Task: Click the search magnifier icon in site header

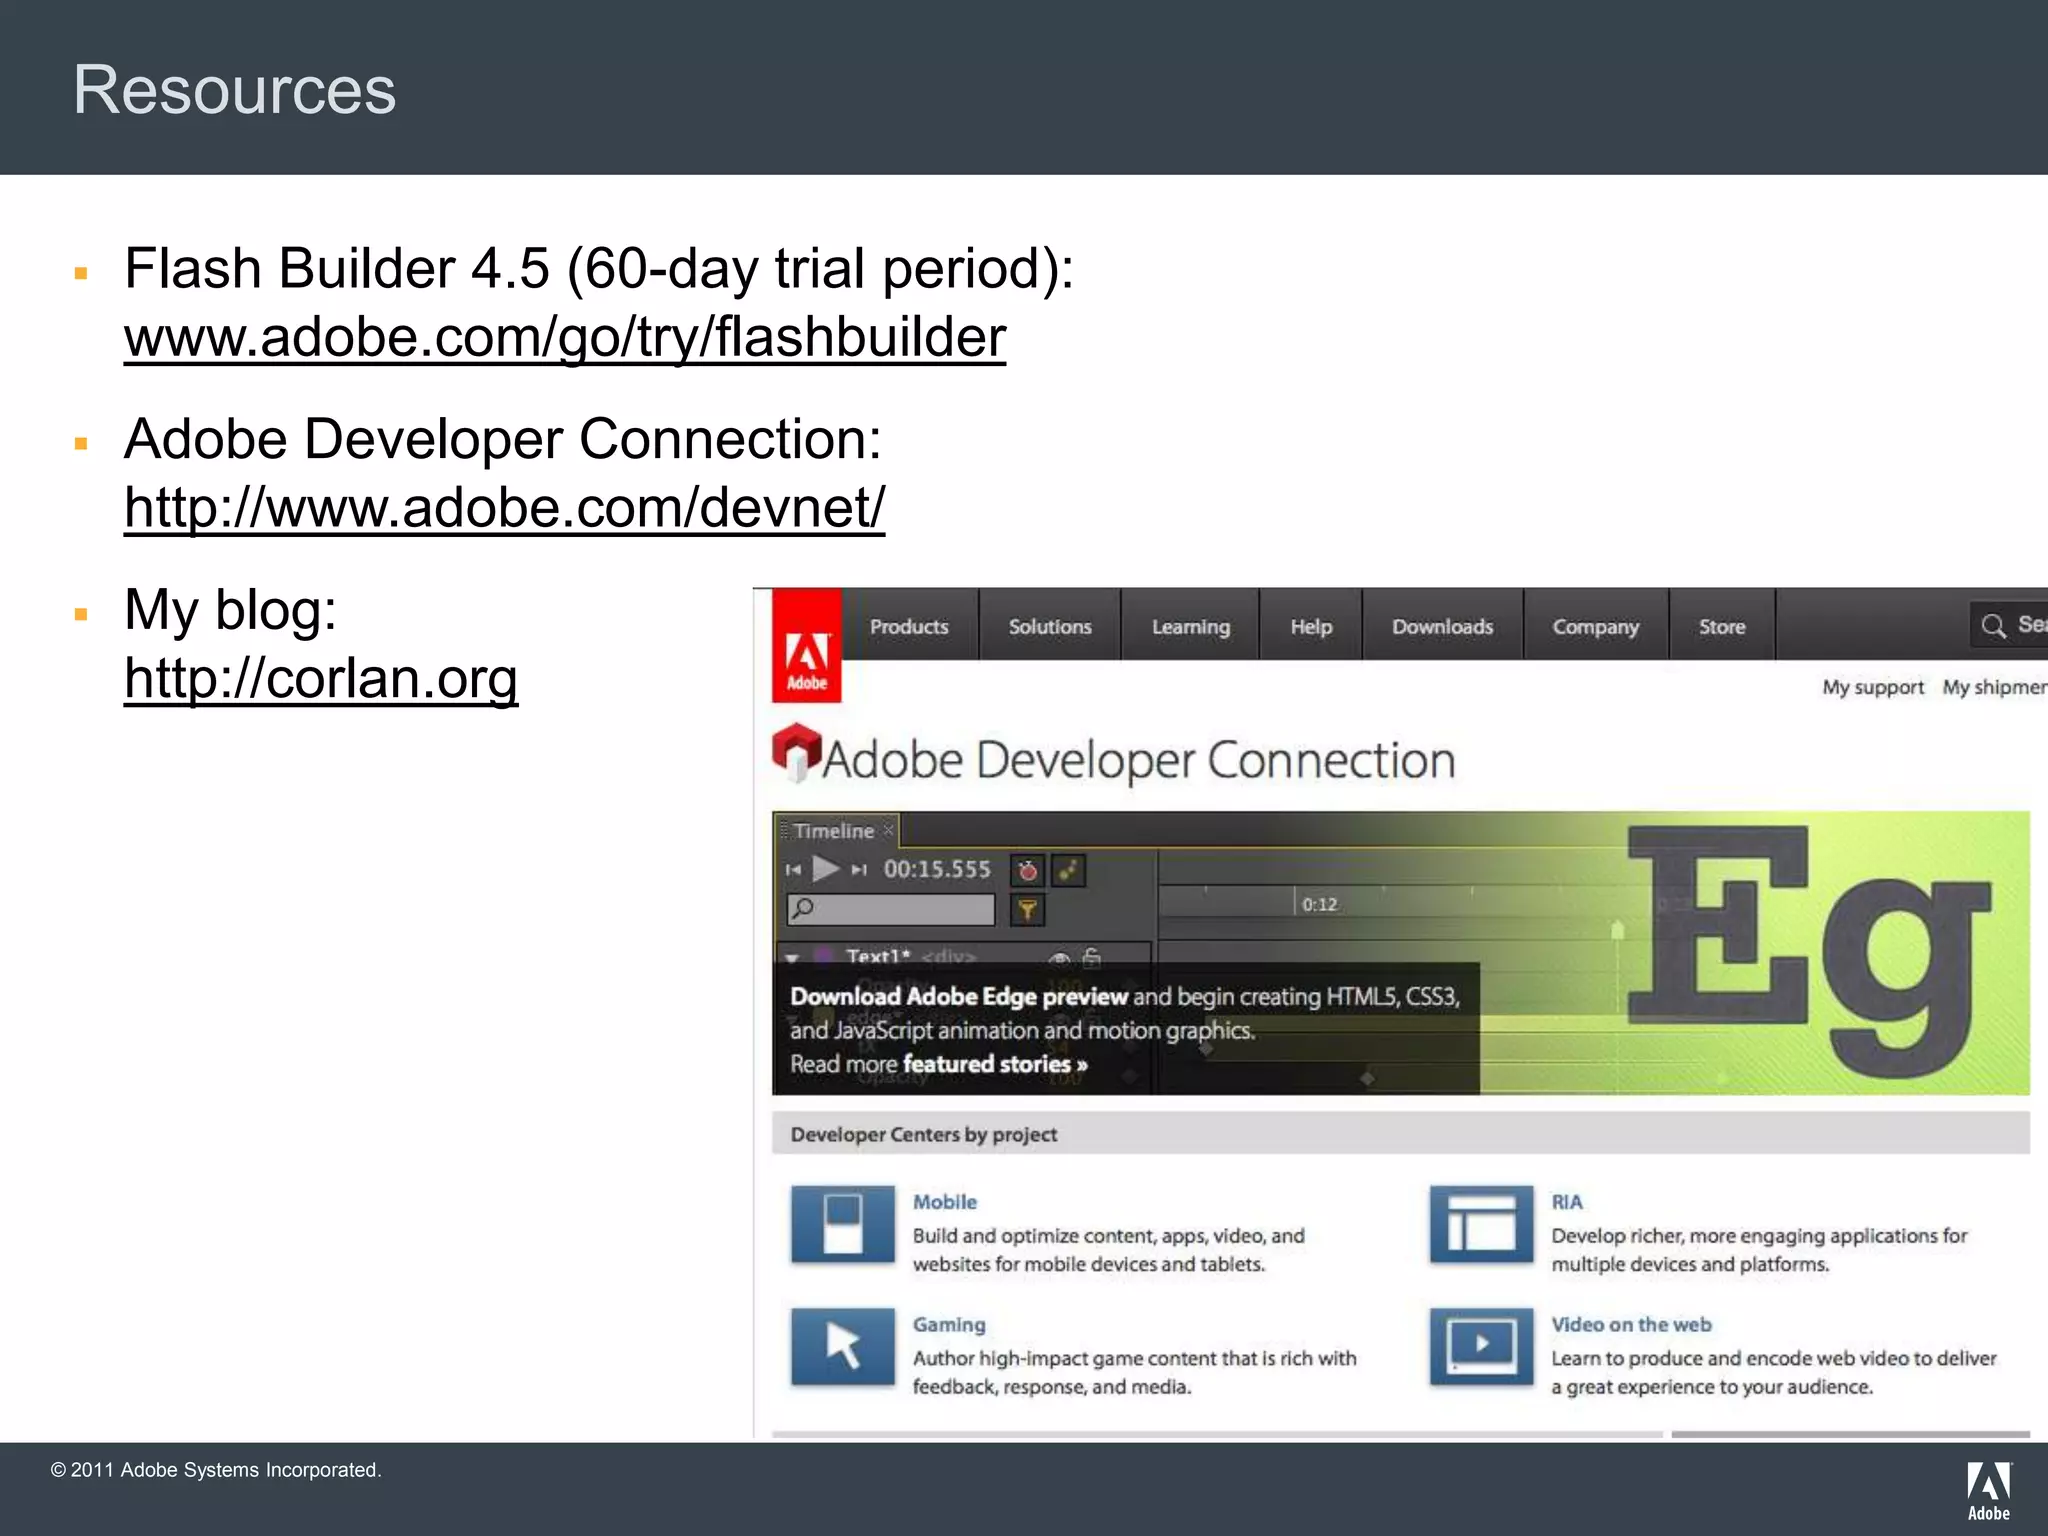Action: coord(1993,626)
